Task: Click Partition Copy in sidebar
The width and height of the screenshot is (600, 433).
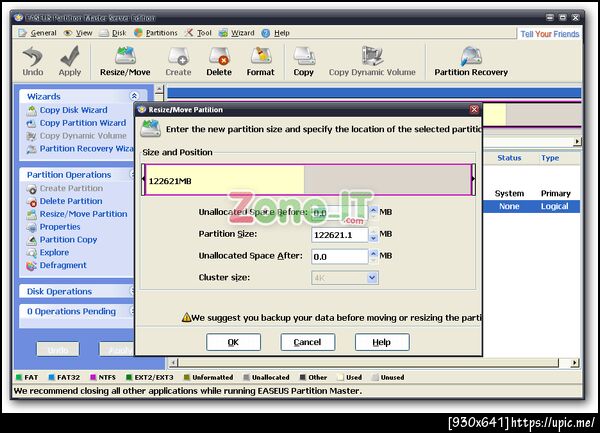Action: point(62,240)
